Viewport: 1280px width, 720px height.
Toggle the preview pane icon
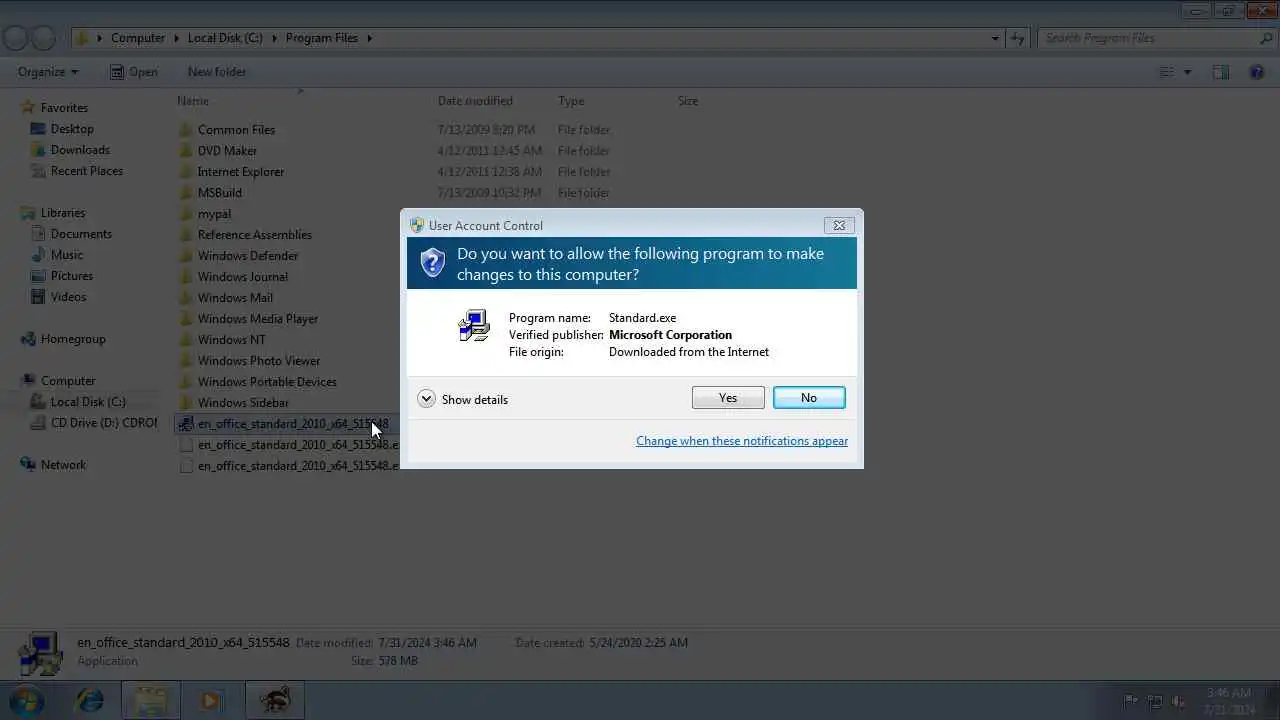[1221, 72]
